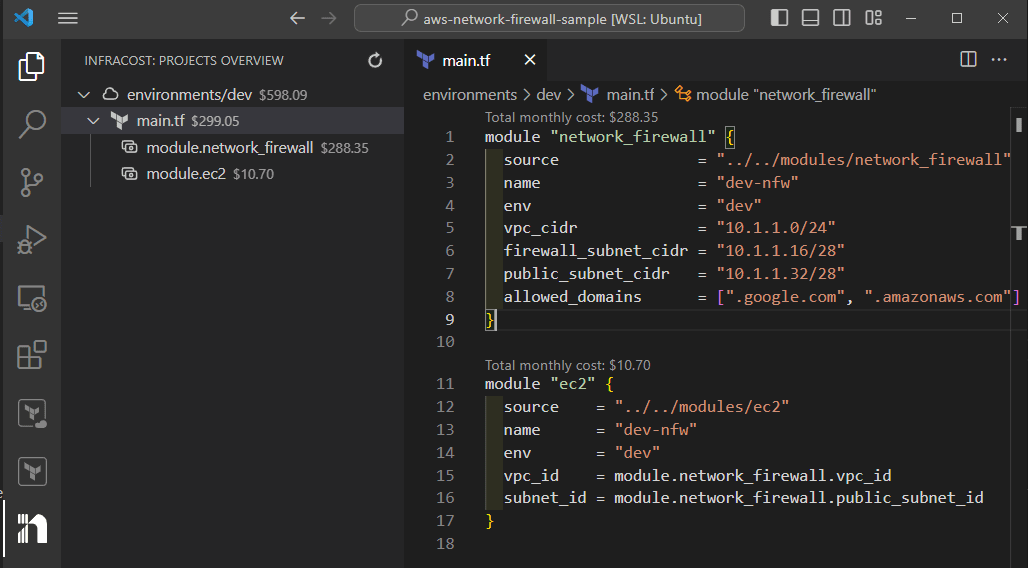
Task: Click the ".google.com" allowed domain string
Action: [x=785, y=297]
